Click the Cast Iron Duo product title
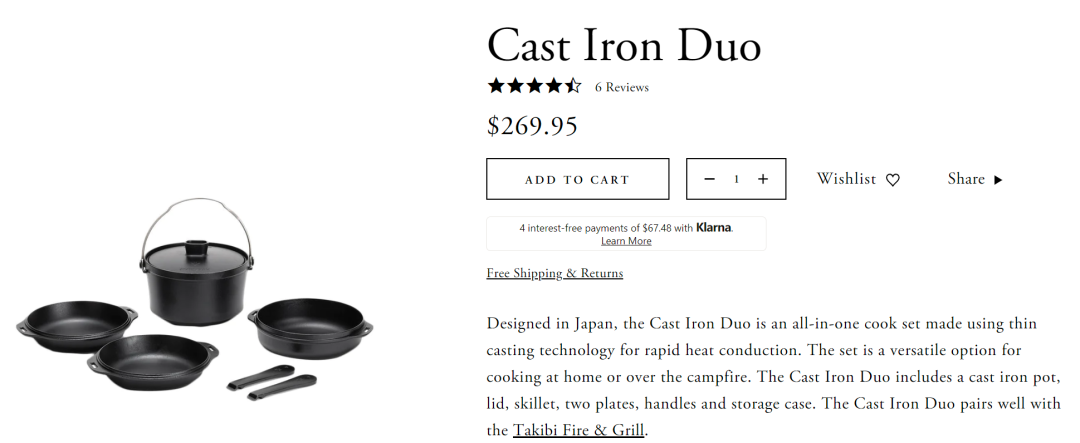 point(624,46)
